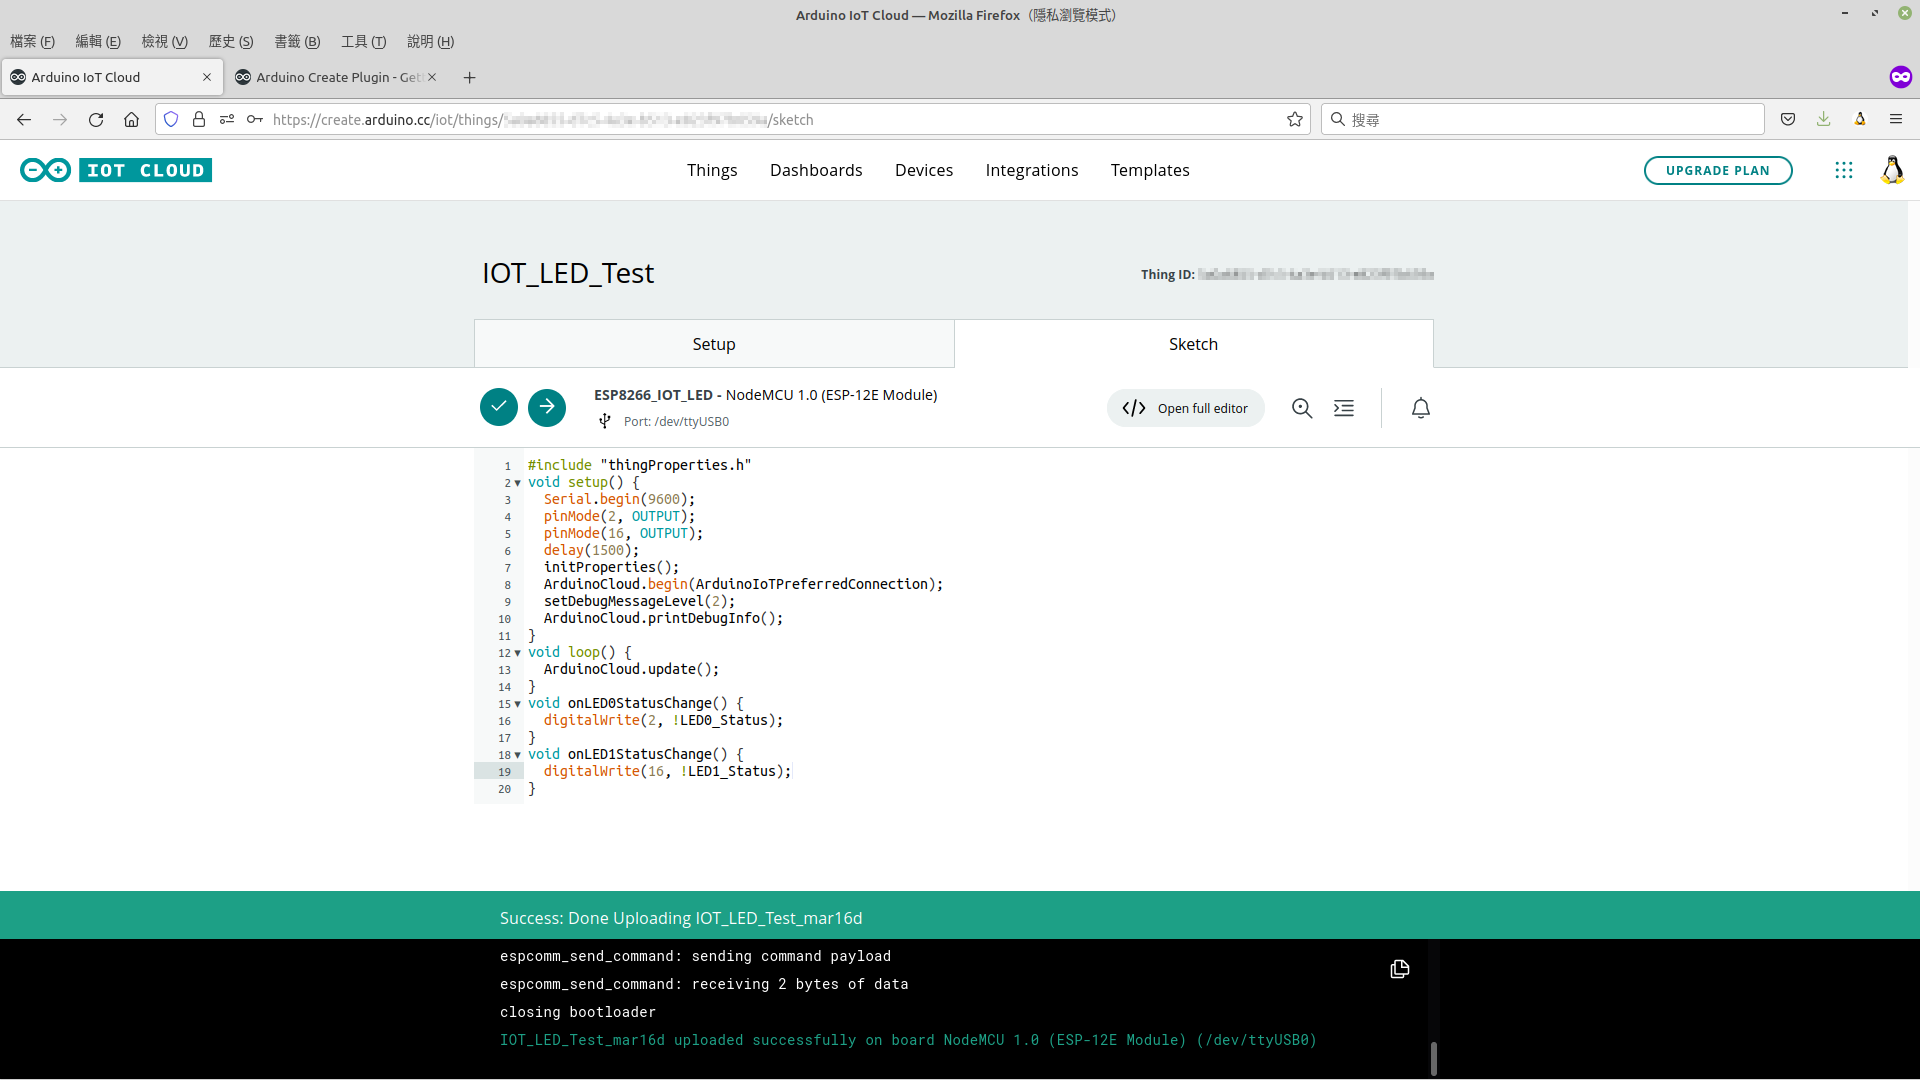Screen dimensions: 1920x1080
Task: Open Devices page
Action: pyautogui.click(x=924, y=170)
